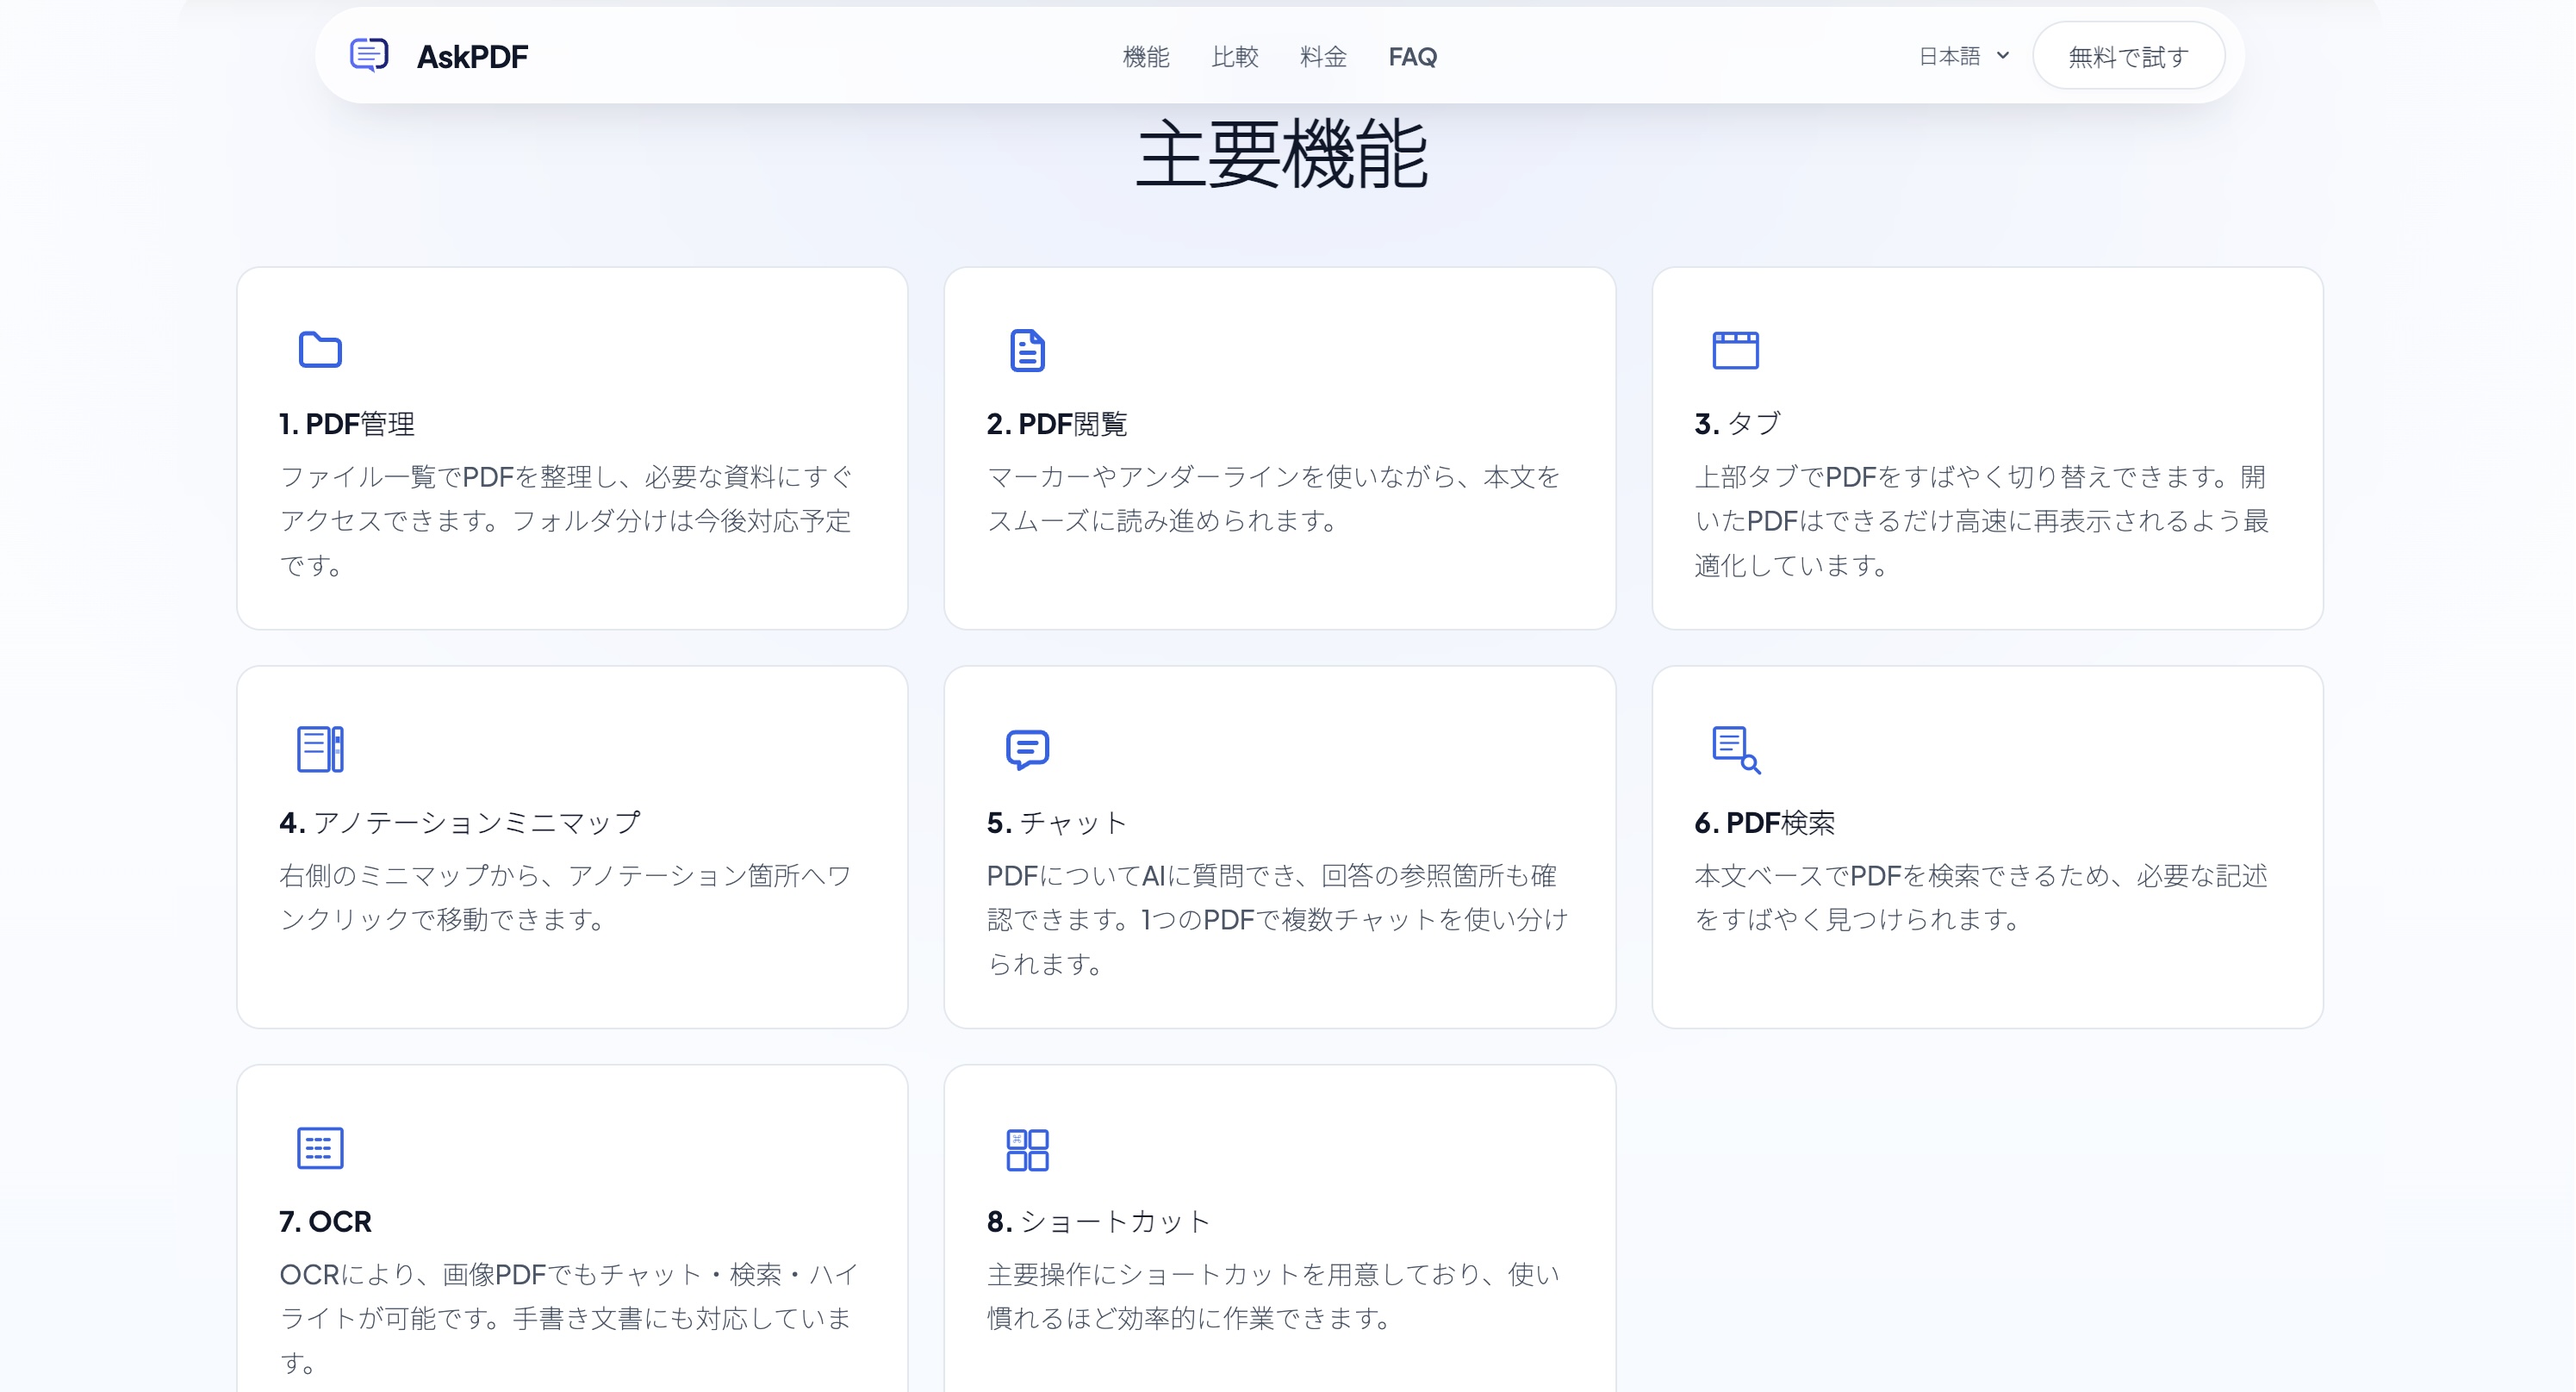Click the chat bubble icon for チャット
2576x1392 pixels.
click(x=1027, y=749)
